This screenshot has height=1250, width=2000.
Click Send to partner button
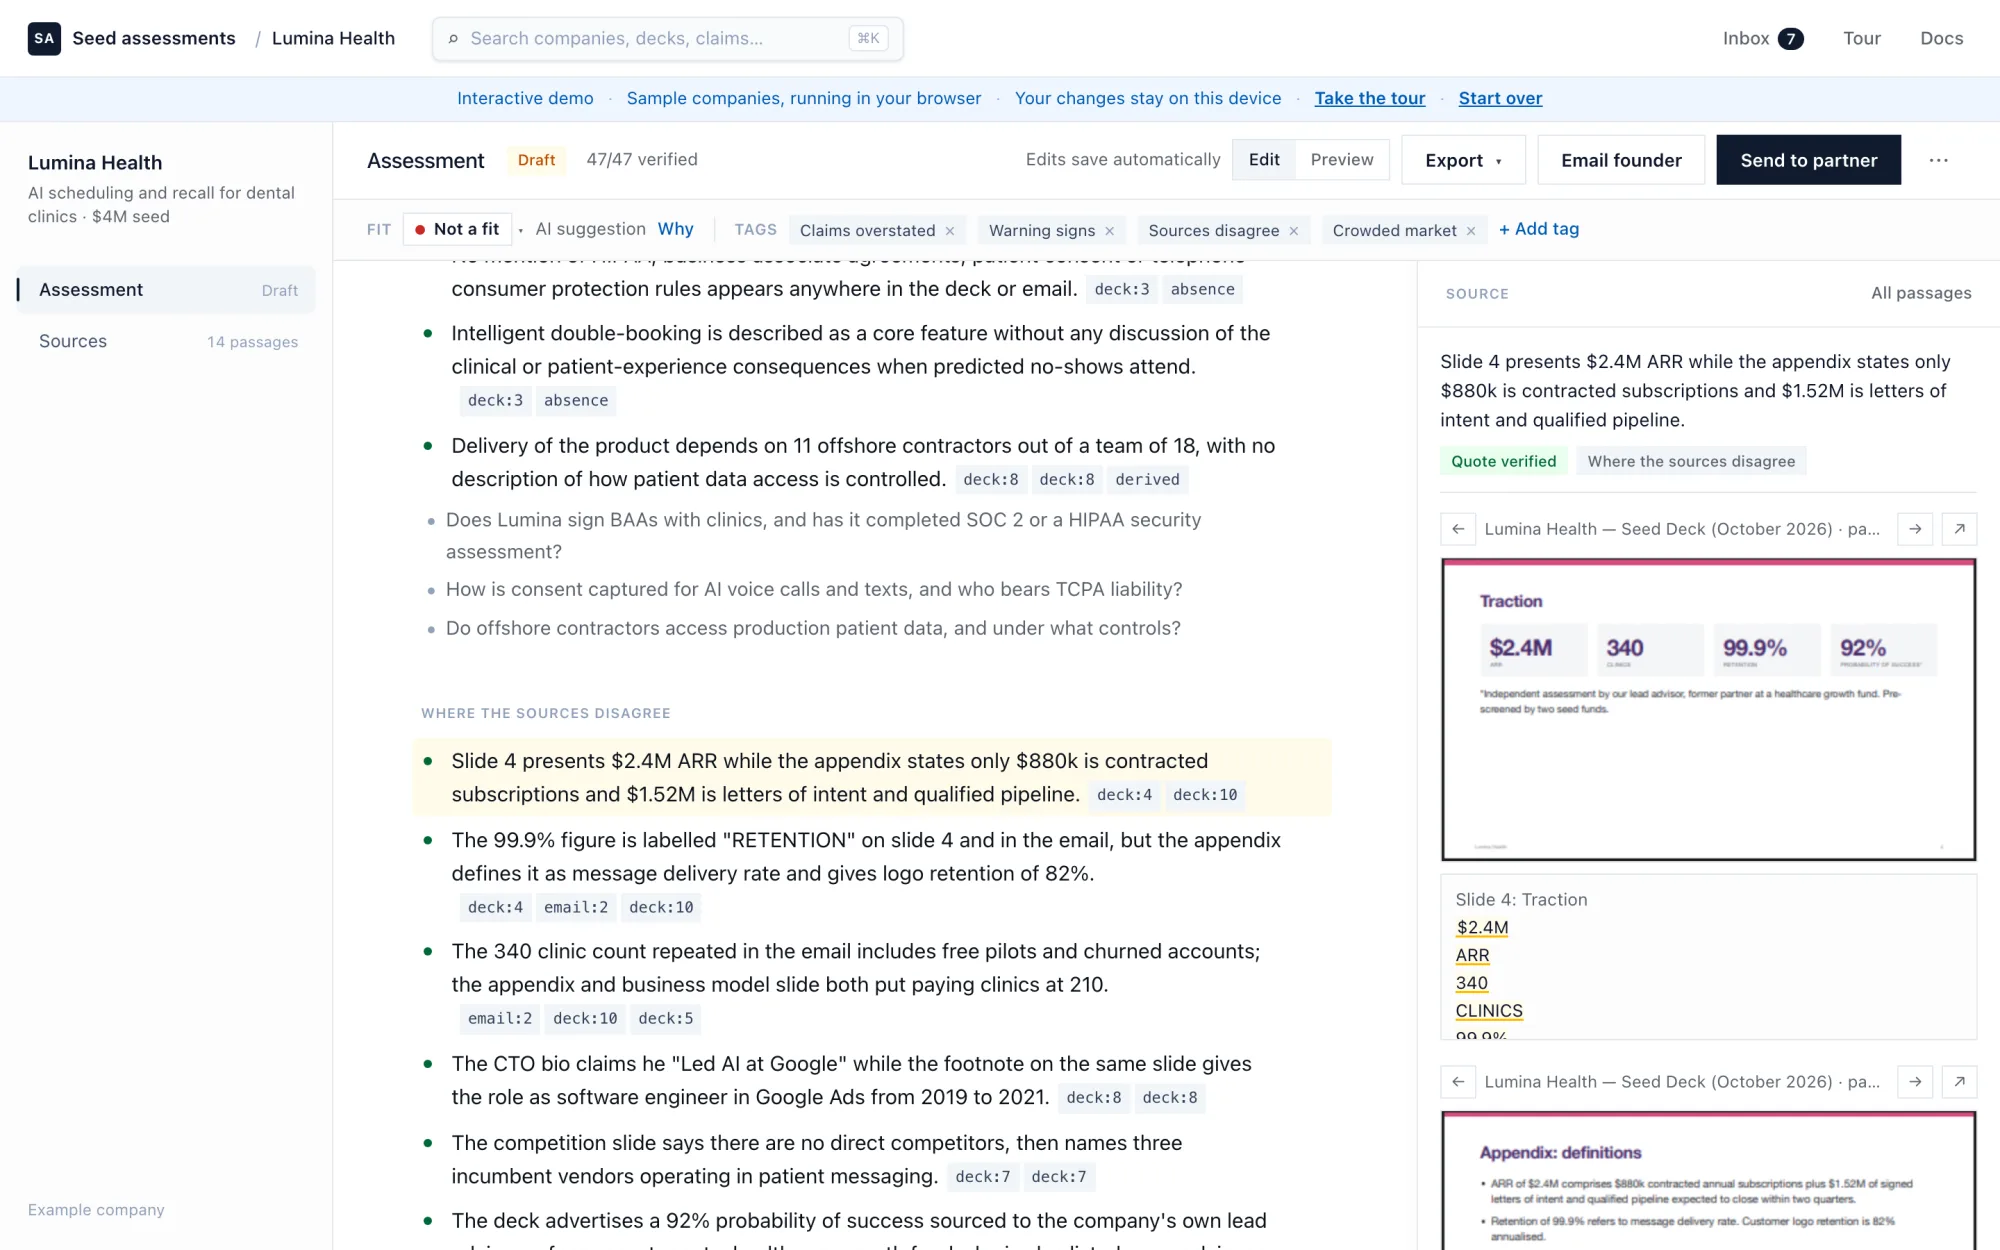pyautogui.click(x=1808, y=160)
